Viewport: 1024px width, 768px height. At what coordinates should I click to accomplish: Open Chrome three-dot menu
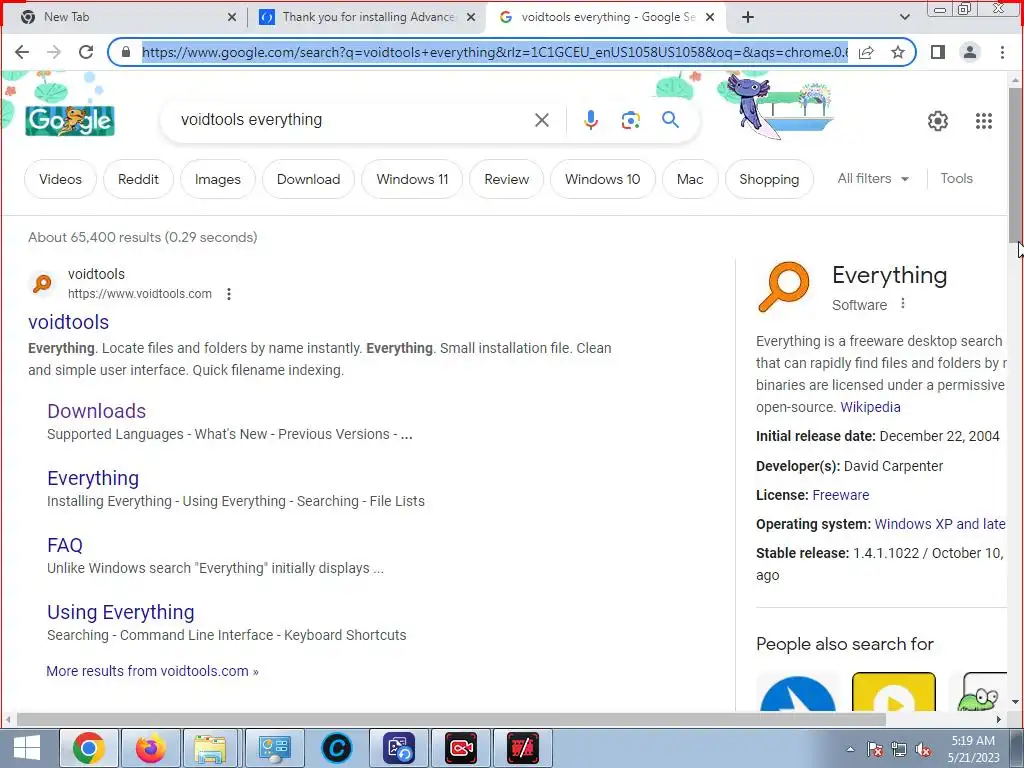coord(1002,52)
